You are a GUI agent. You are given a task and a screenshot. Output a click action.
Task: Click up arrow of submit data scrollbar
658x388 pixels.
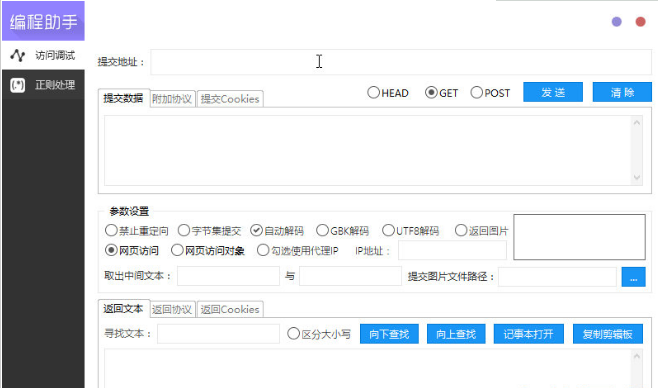637,122
